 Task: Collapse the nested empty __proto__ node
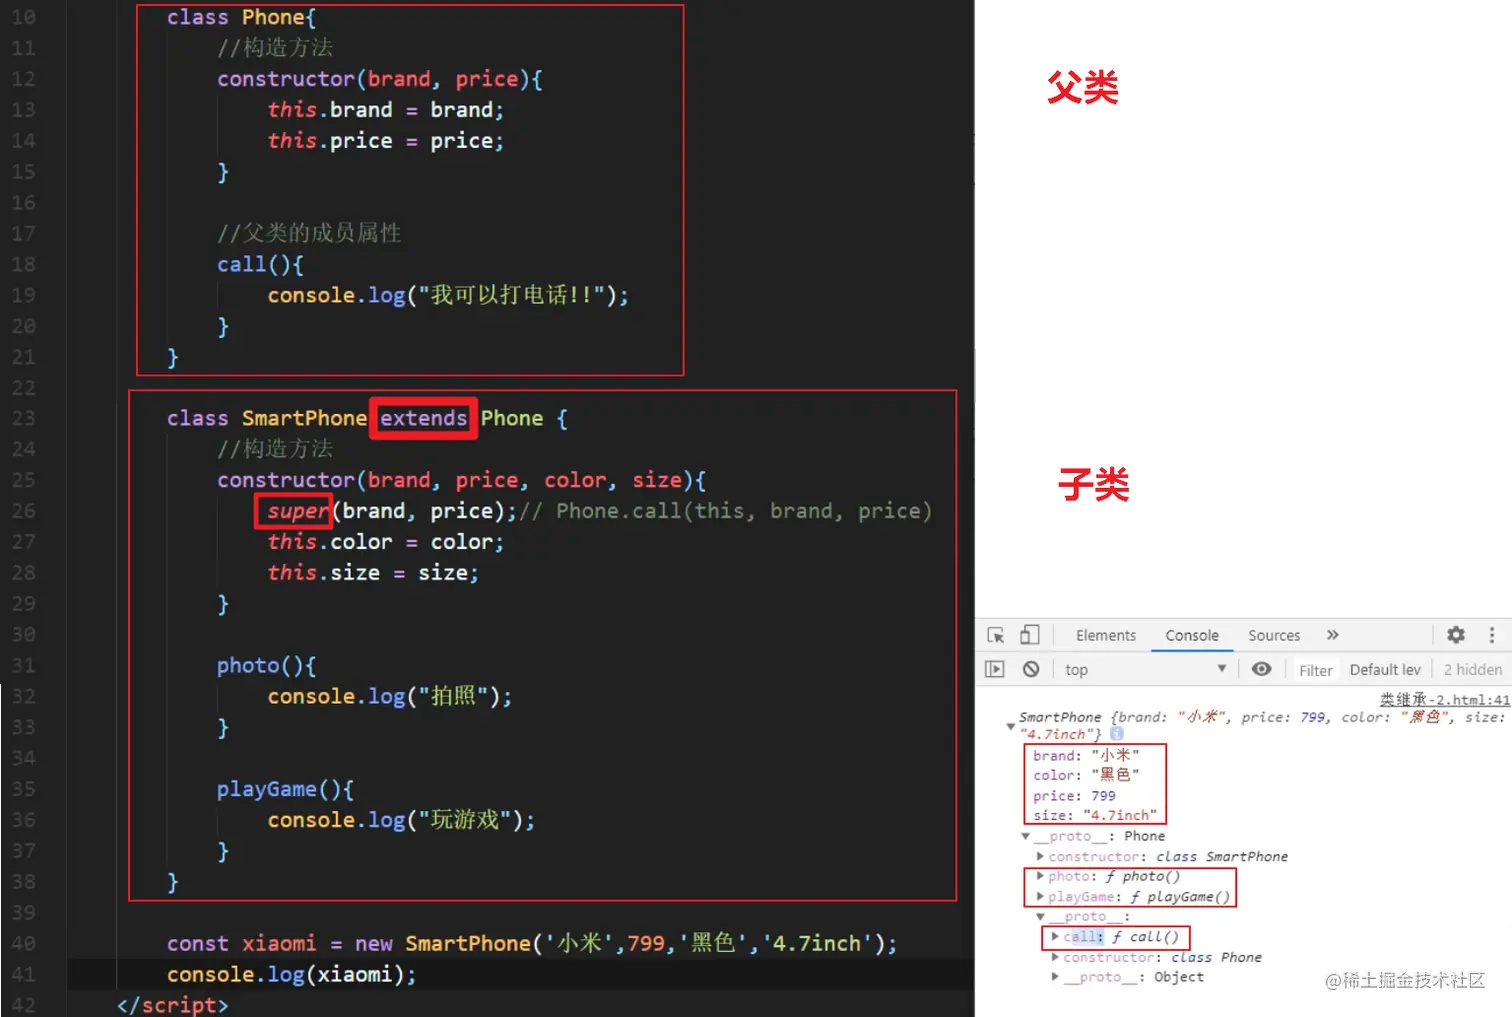tap(1040, 917)
